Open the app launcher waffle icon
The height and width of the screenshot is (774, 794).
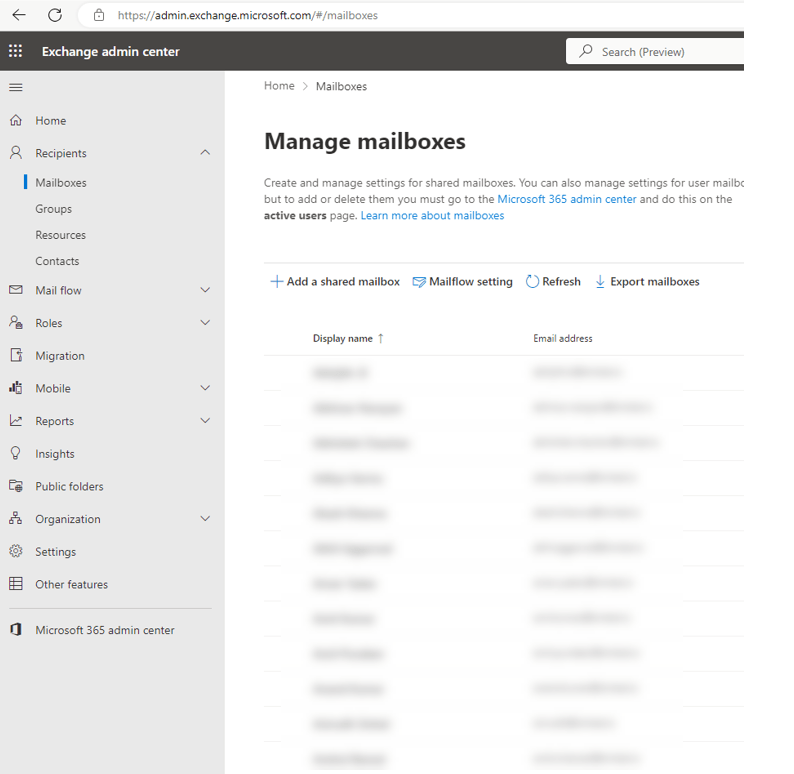point(15,52)
